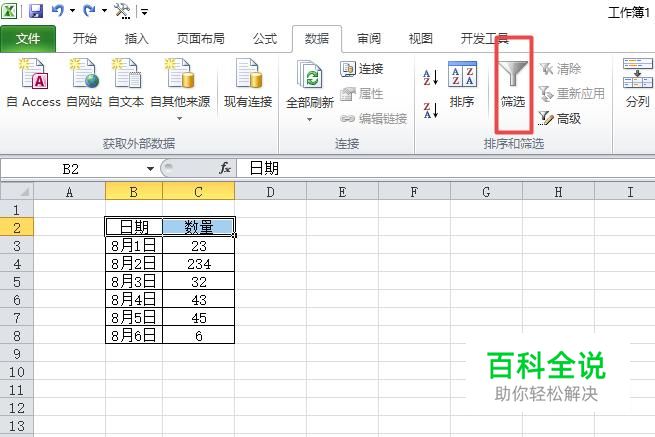This screenshot has height=437, width=655.
Task: Select the cell containing 8月1日
Action: coord(134,246)
